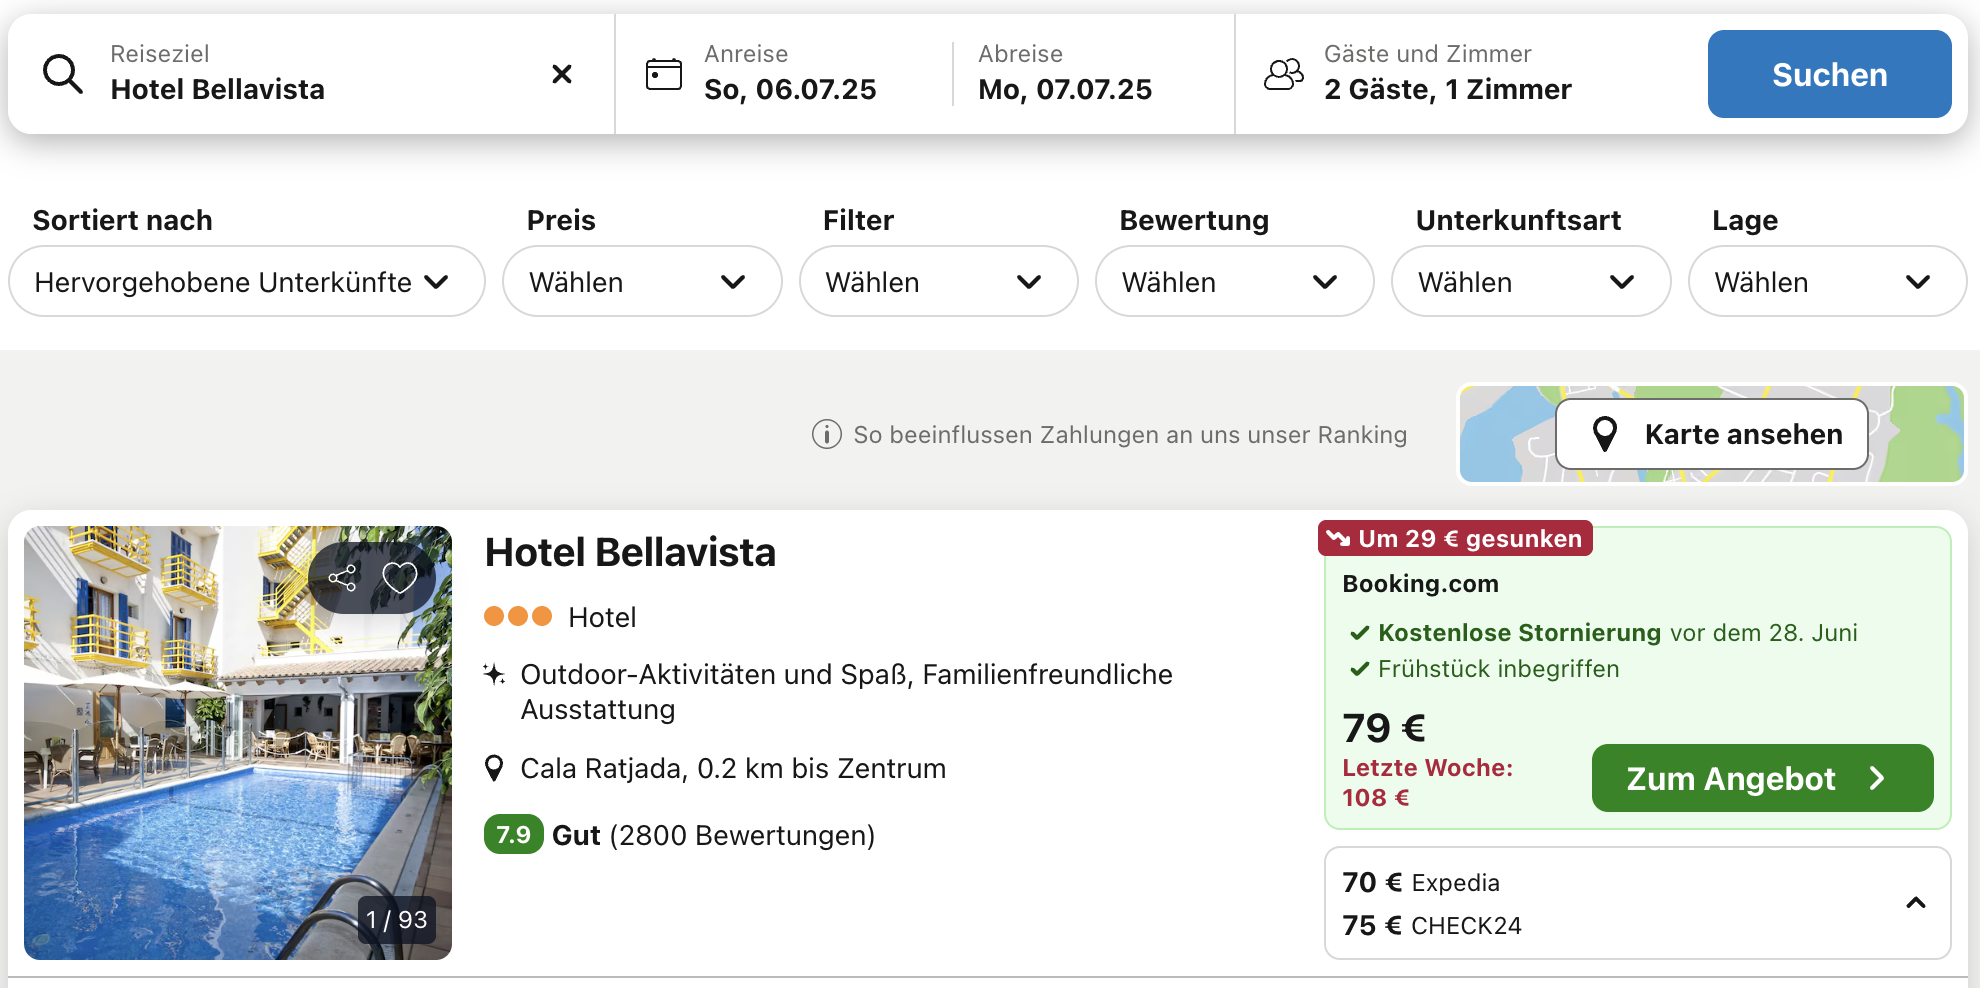Share Hotel Bellavista via share icon

coord(343,578)
